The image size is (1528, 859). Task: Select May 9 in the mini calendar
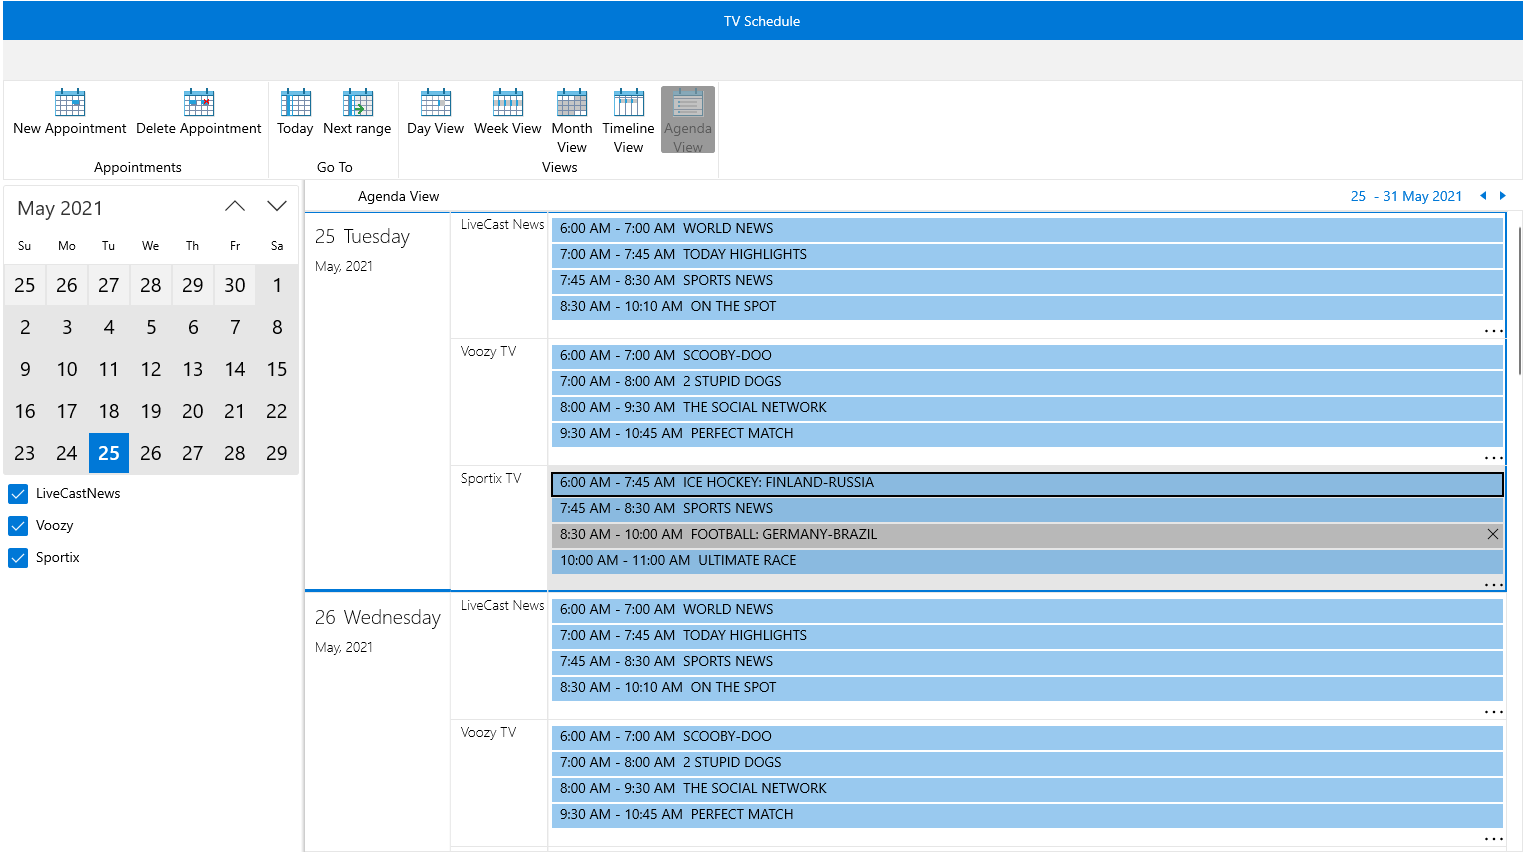pyautogui.click(x=25, y=369)
